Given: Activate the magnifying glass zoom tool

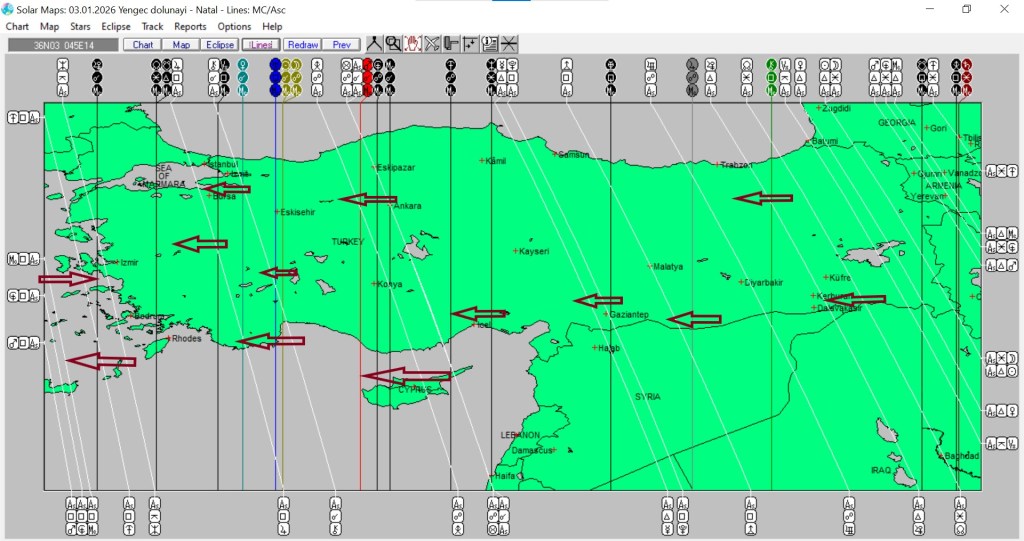Looking at the screenshot, I should click(393, 44).
